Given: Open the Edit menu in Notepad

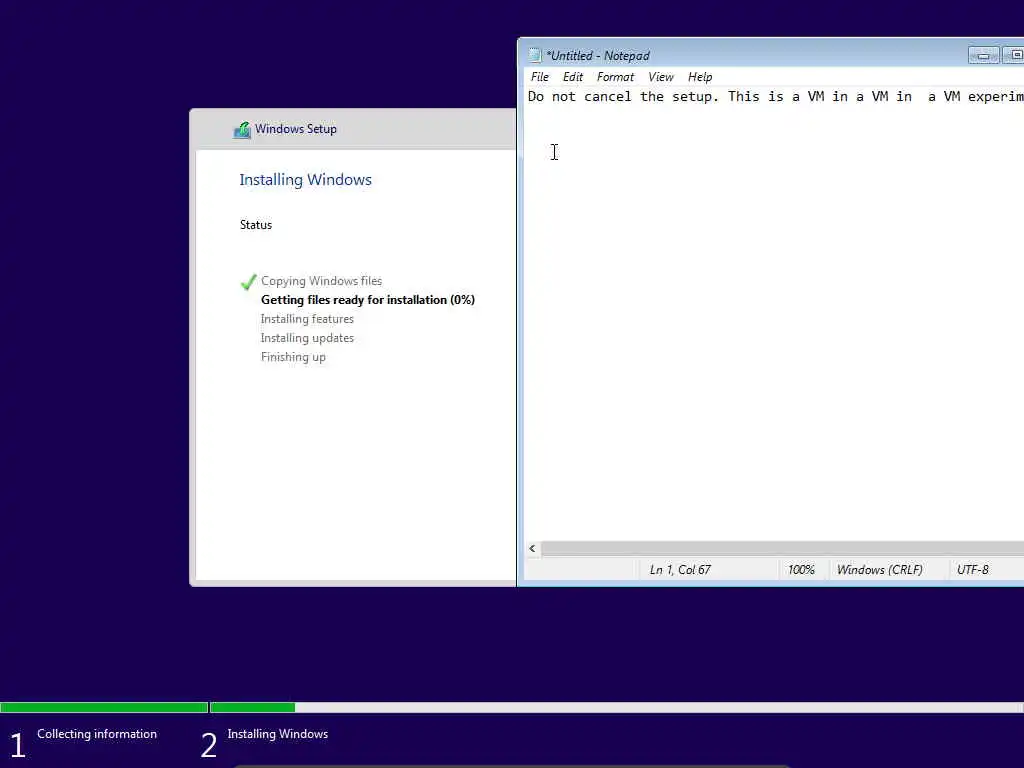Looking at the screenshot, I should [573, 77].
